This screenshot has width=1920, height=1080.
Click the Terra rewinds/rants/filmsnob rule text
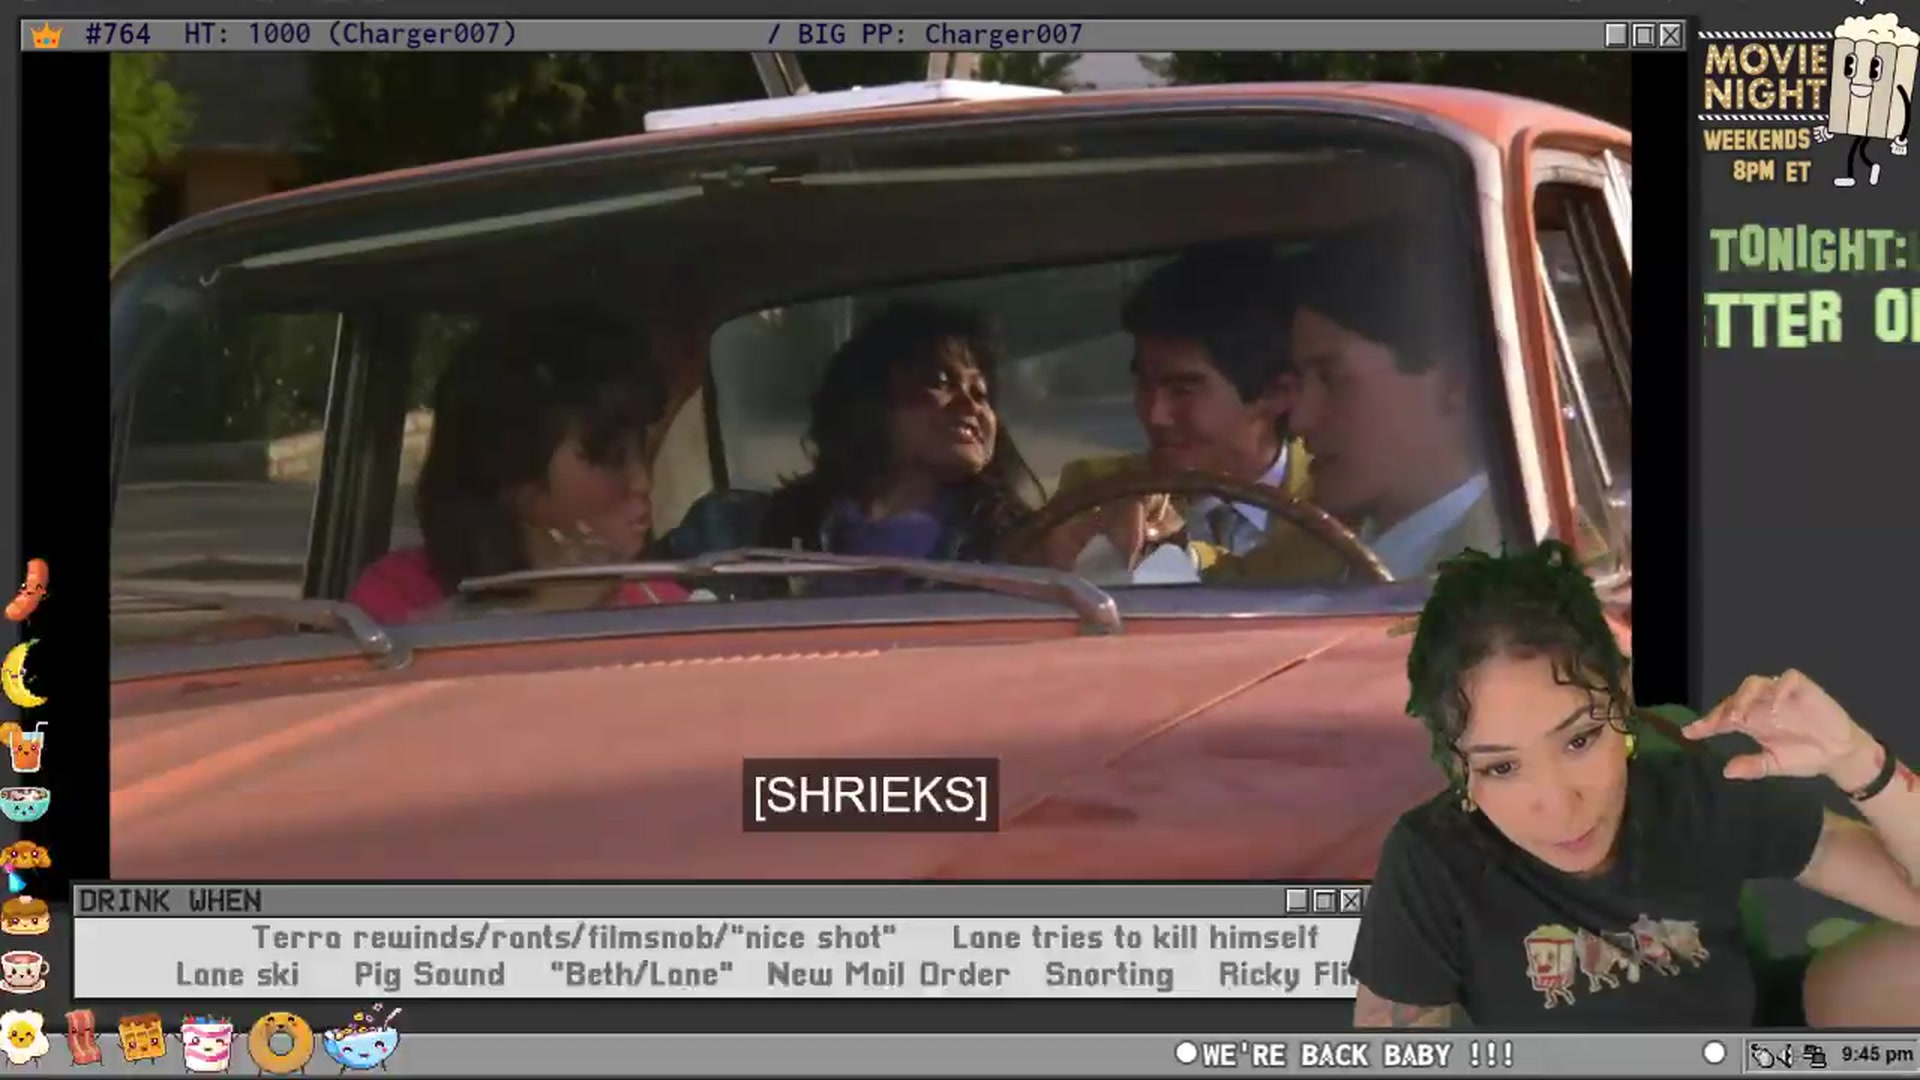click(x=574, y=938)
